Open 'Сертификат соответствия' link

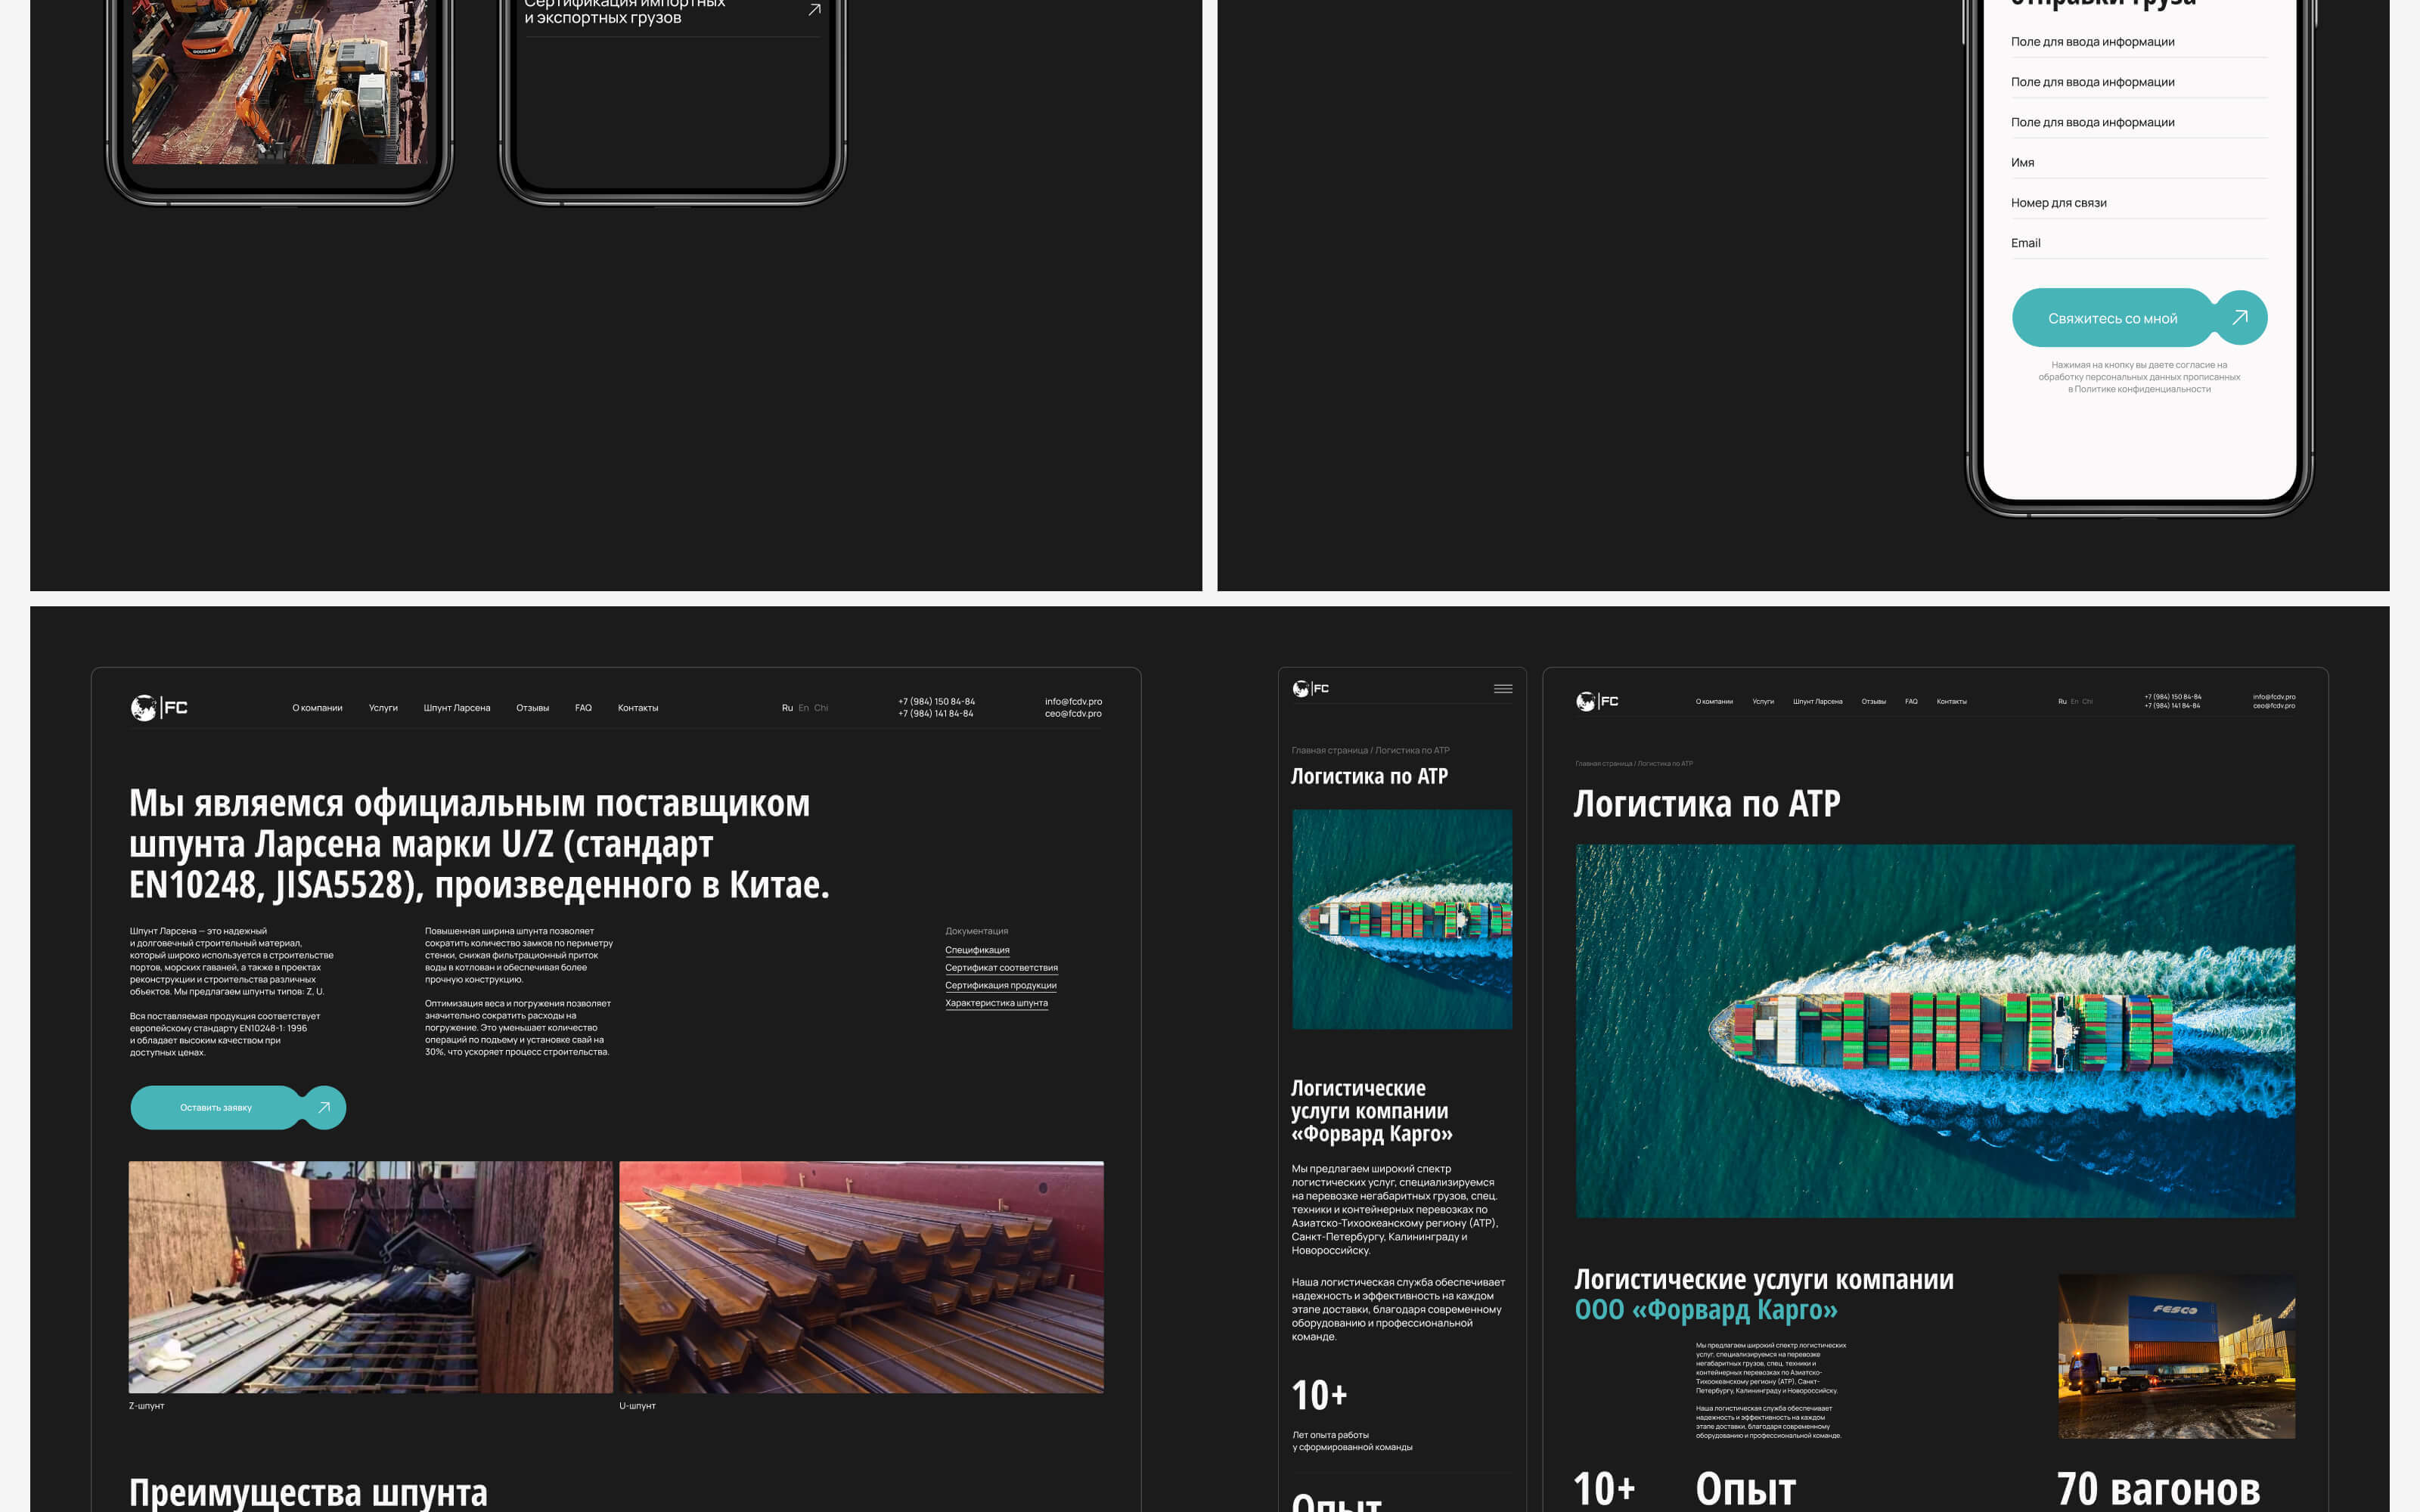click(x=1001, y=968)
